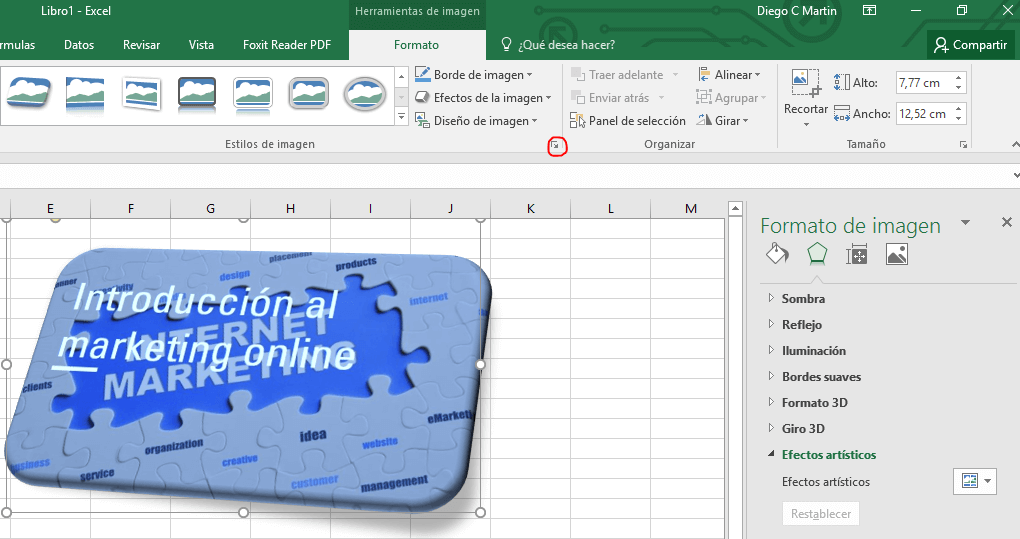The image size is (1020, 539).
Task: Open the Tamaño group dialog launcher
Action: coord(963,144)
